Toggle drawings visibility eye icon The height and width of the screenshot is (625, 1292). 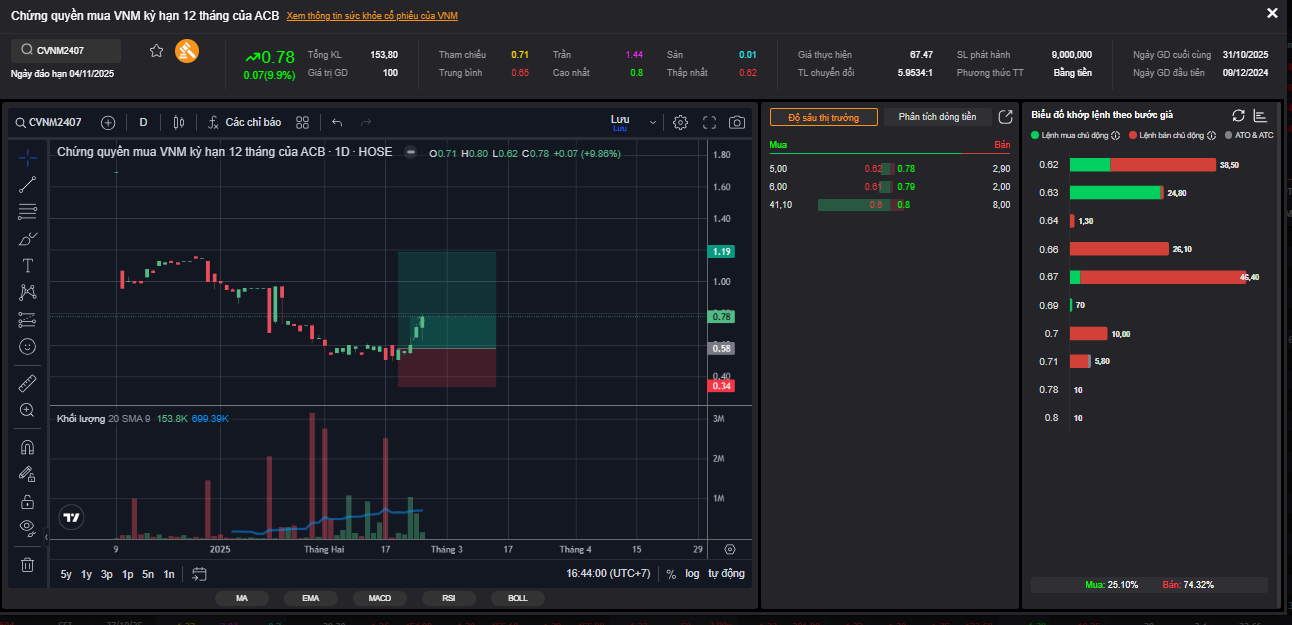coord(28,527)
